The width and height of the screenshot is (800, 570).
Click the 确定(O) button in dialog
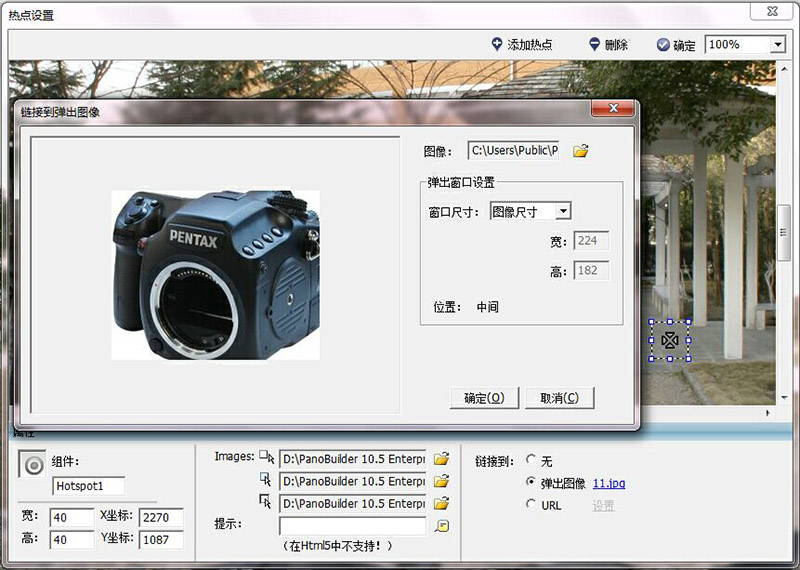tap(484, 398)
